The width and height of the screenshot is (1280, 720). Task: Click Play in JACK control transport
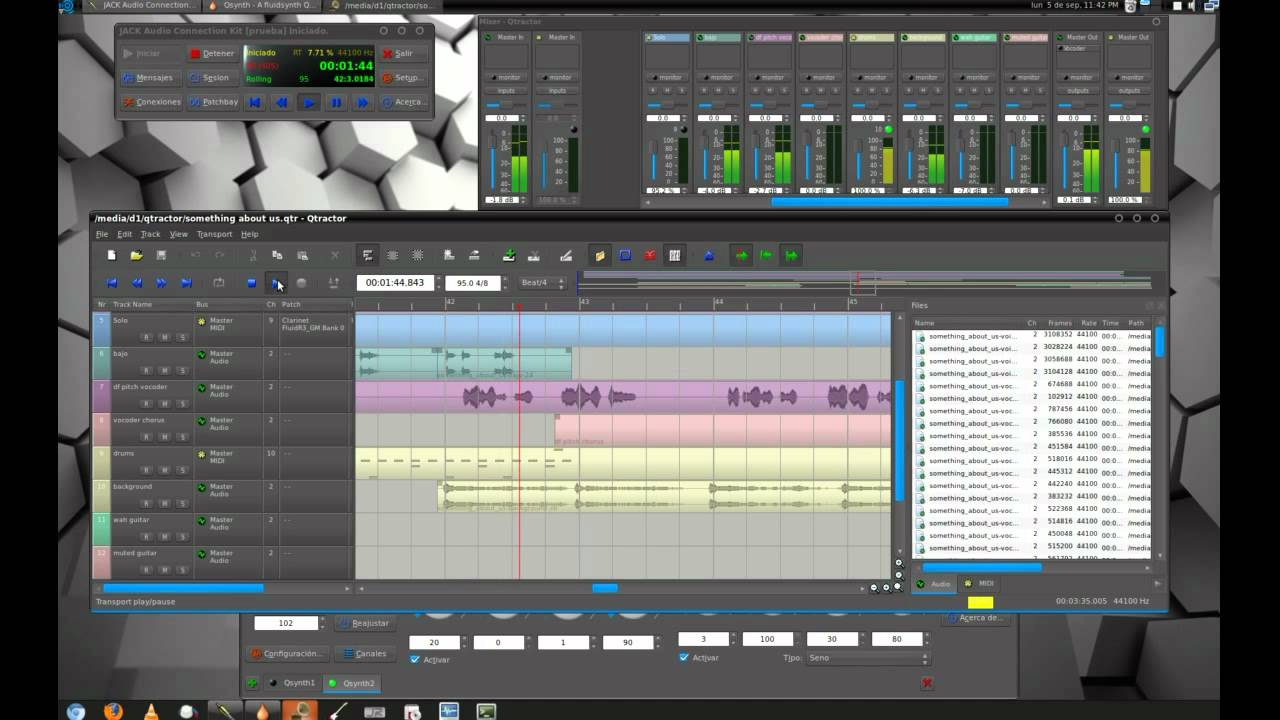[x=309, y=102]
